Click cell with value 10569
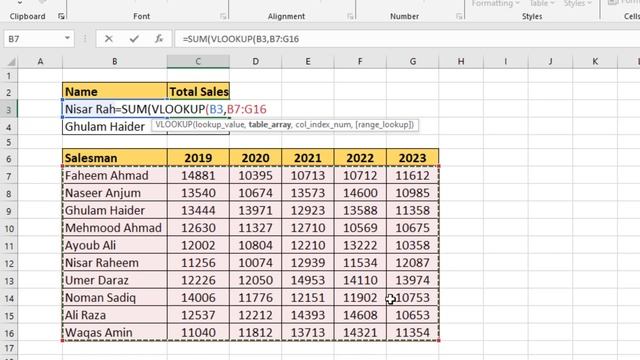This screenshot has width=640, height=360. 360,228
